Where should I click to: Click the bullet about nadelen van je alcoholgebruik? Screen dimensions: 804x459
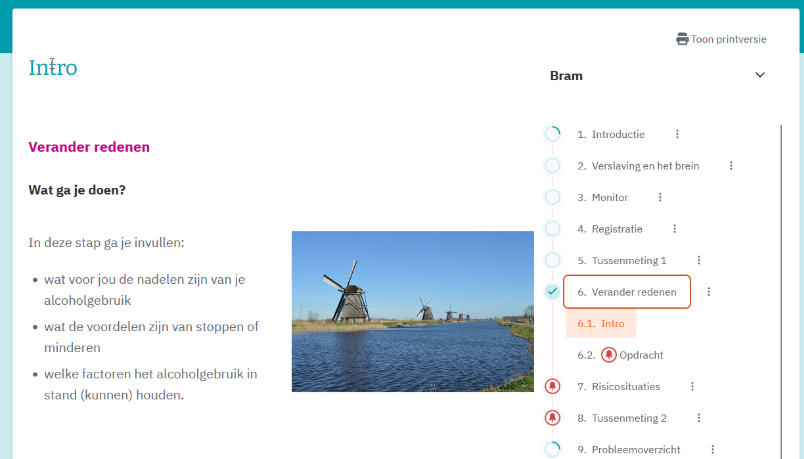(x=145, y=290)
